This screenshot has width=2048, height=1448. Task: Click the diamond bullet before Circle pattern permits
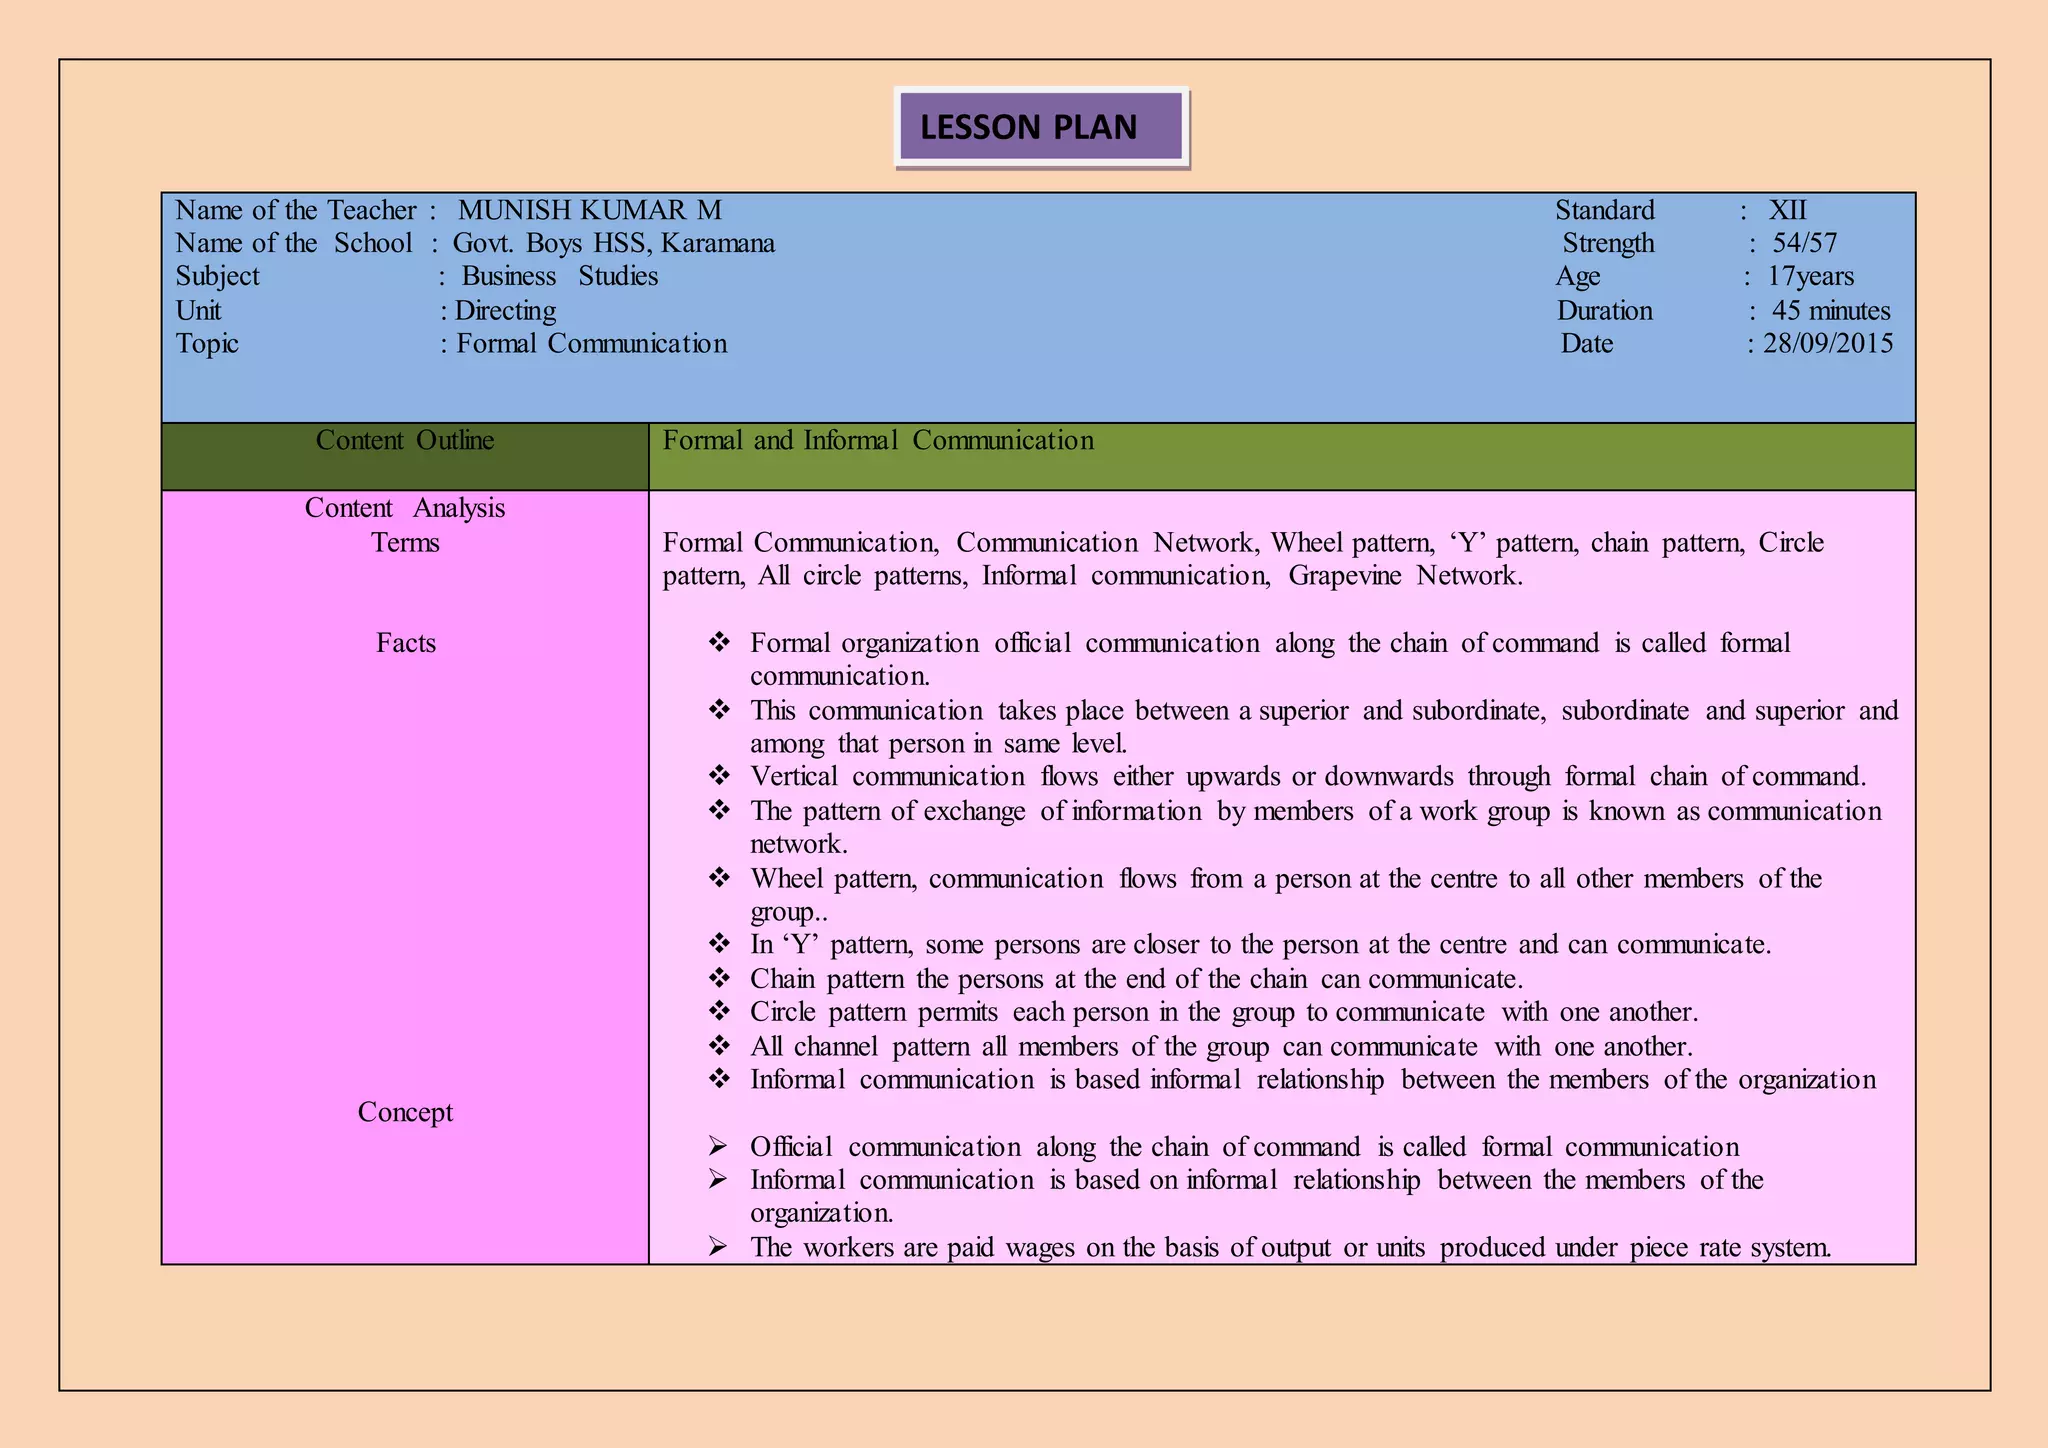[719, 1012]
